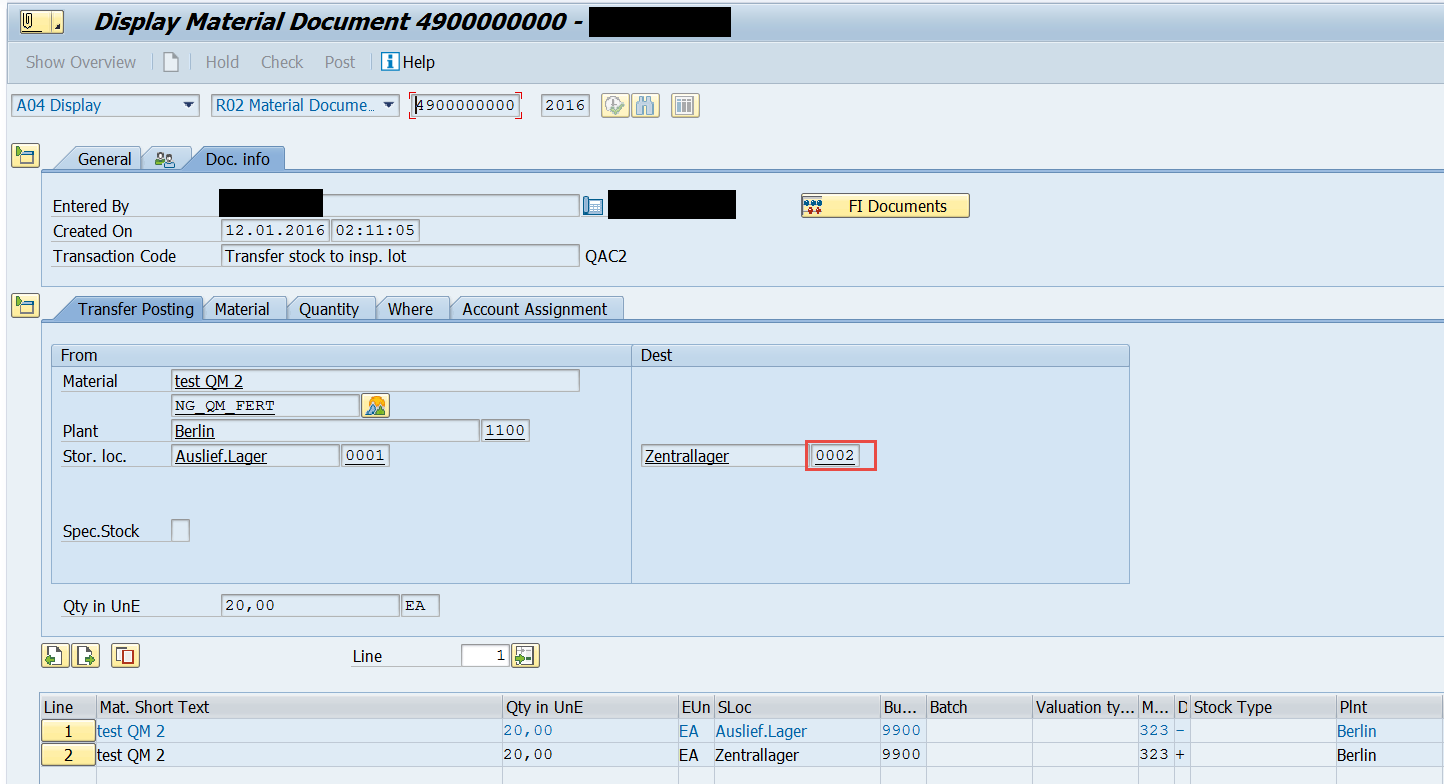Click the Execute clock icon in toolbar
The height and width of the screenshot is (784, 1444).
pos(615,105)
